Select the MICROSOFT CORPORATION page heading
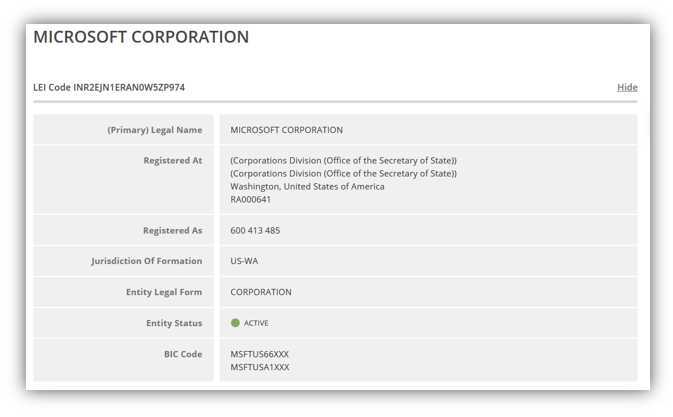Screen dimensions: 673x417 tap(141, 37)
